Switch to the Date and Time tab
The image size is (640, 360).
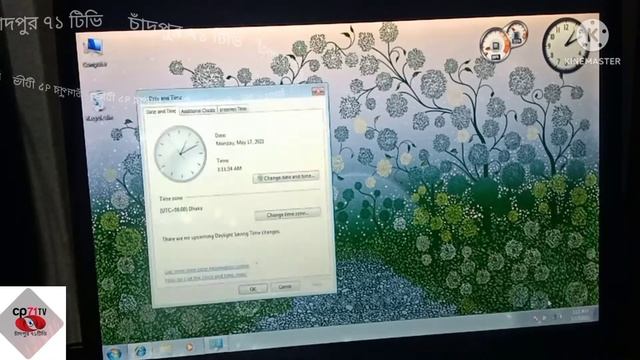pyautogui.click(x=161, y=111)
